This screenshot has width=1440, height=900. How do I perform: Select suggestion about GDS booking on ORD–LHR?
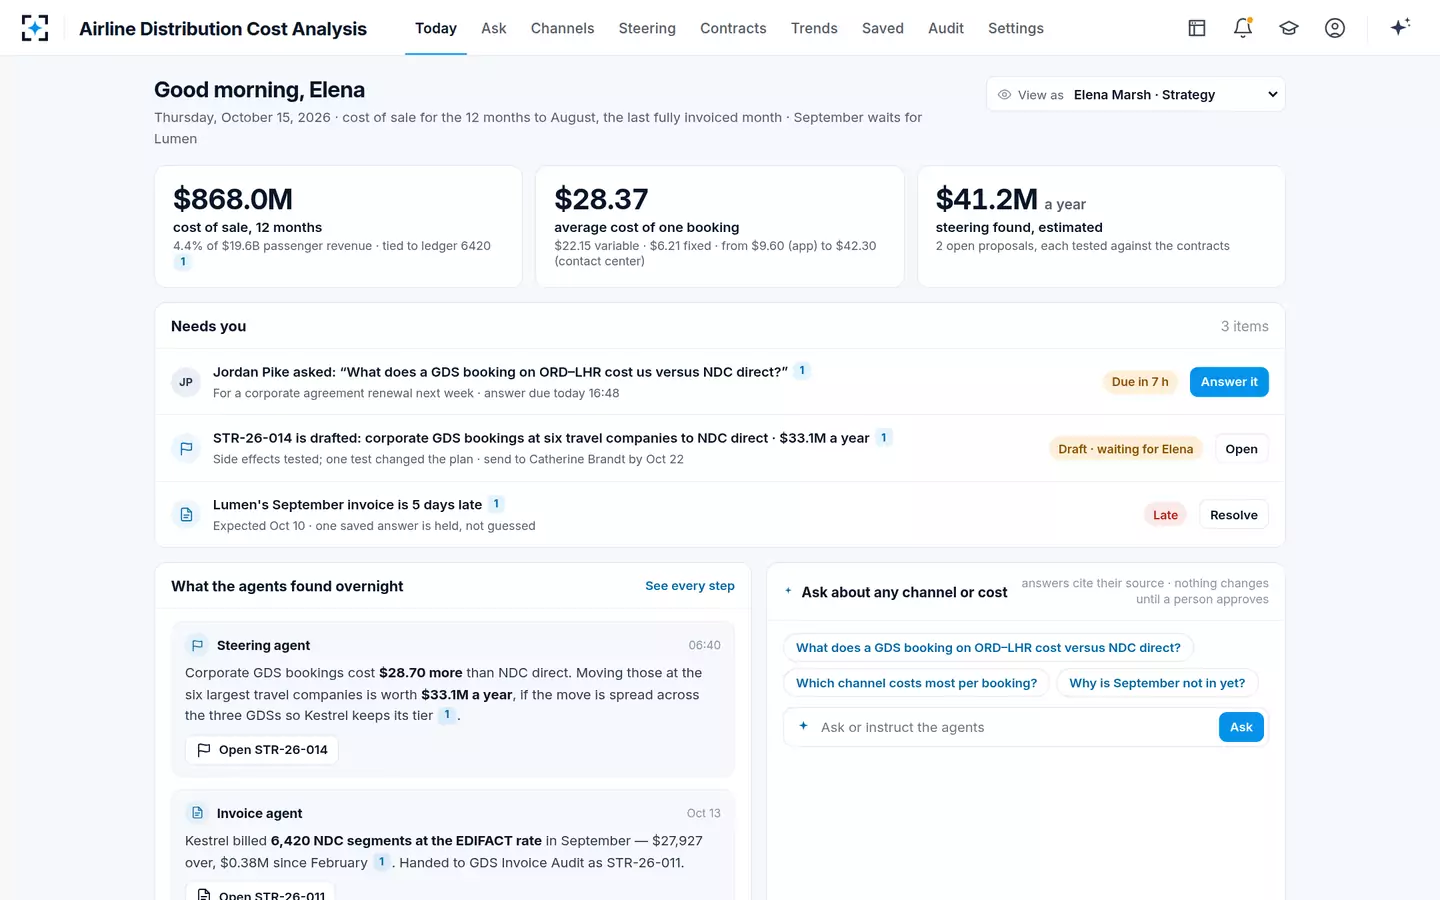(988, 648)
